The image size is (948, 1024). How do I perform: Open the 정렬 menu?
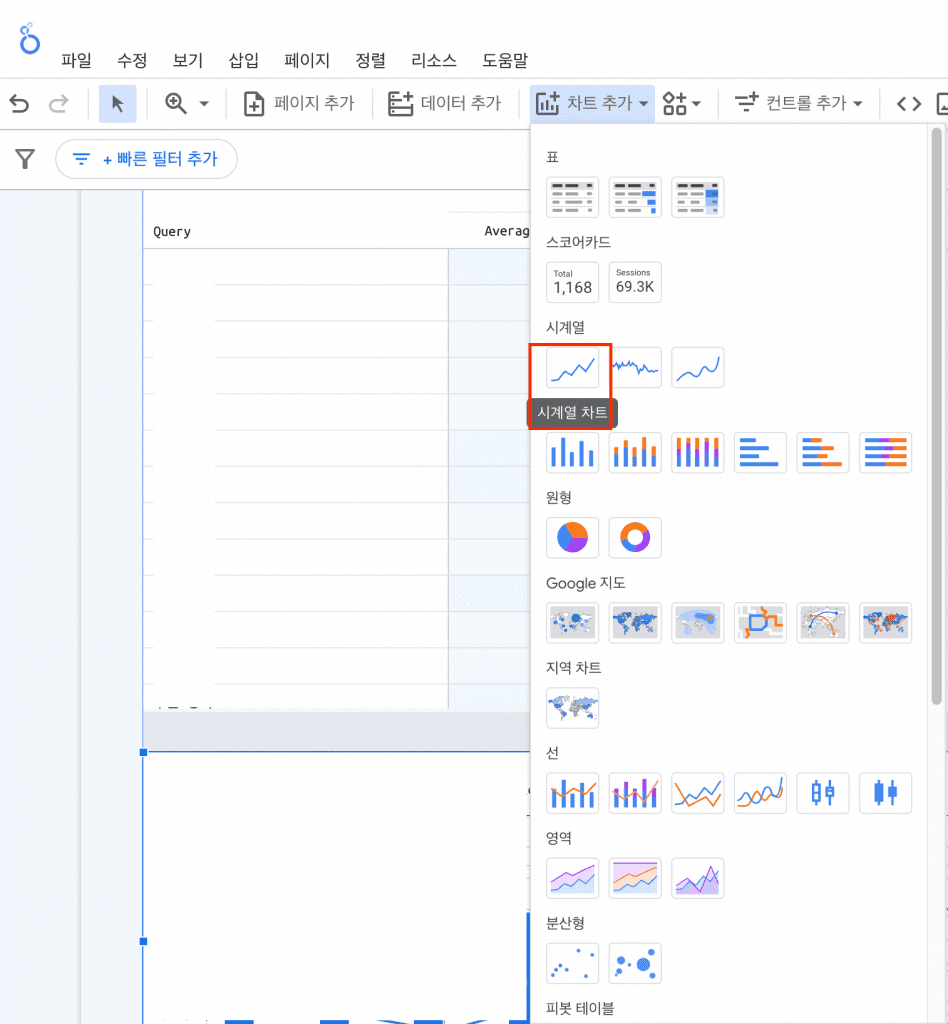pyautogui.click(x=370, y=61)
